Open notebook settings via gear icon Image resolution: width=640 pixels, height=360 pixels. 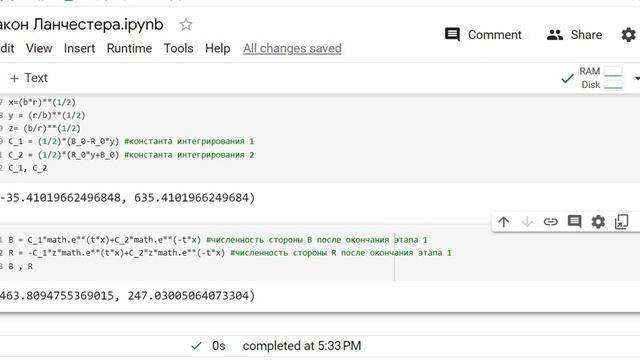pos(629,35)
